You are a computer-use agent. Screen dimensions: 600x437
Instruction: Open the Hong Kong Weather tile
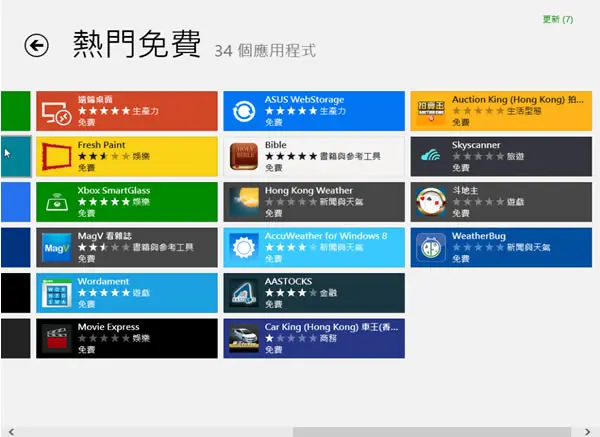[314, 202]
